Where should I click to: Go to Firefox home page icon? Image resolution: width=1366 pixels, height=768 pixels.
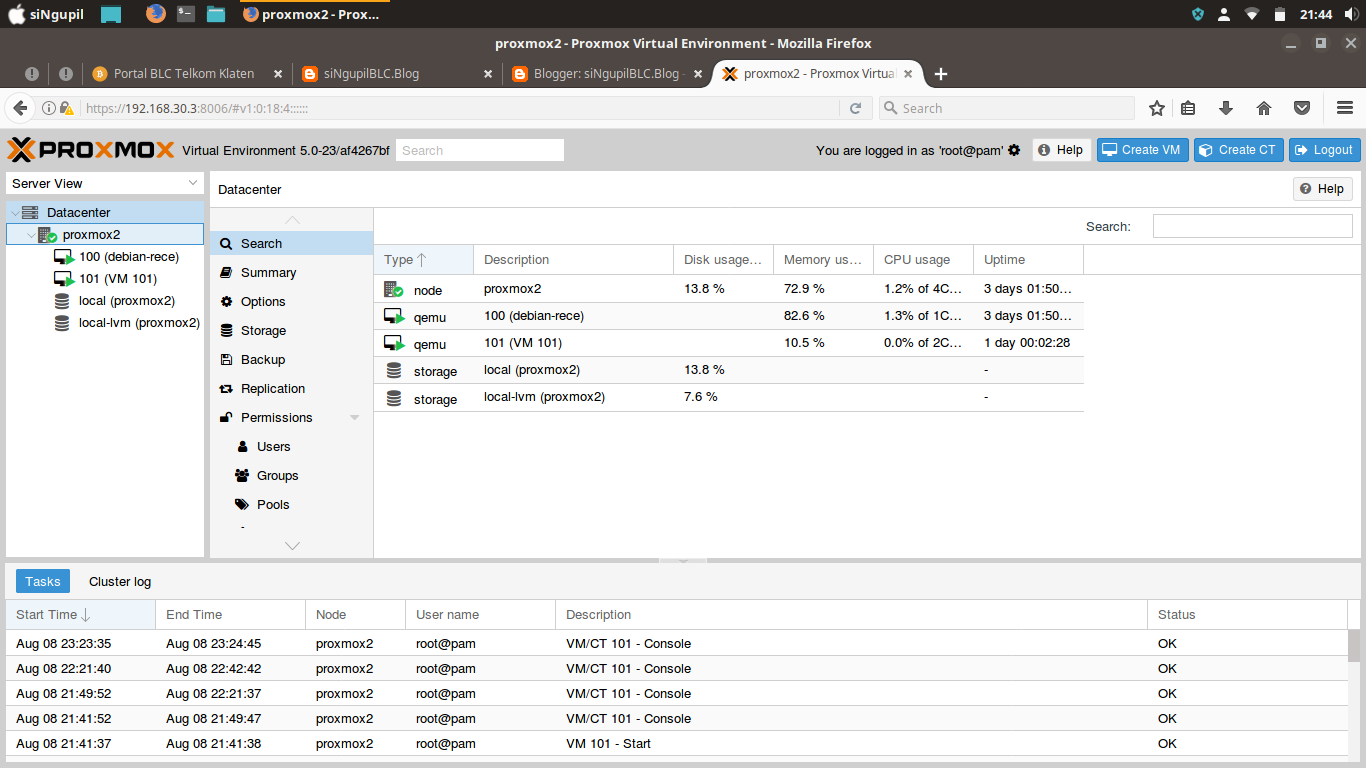coord(1264,108)
